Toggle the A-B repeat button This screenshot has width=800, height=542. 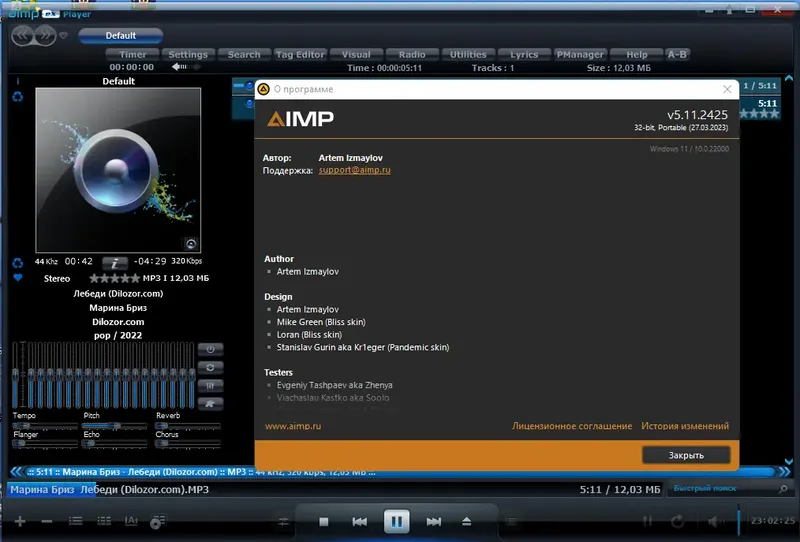click(x=678, y=55)
